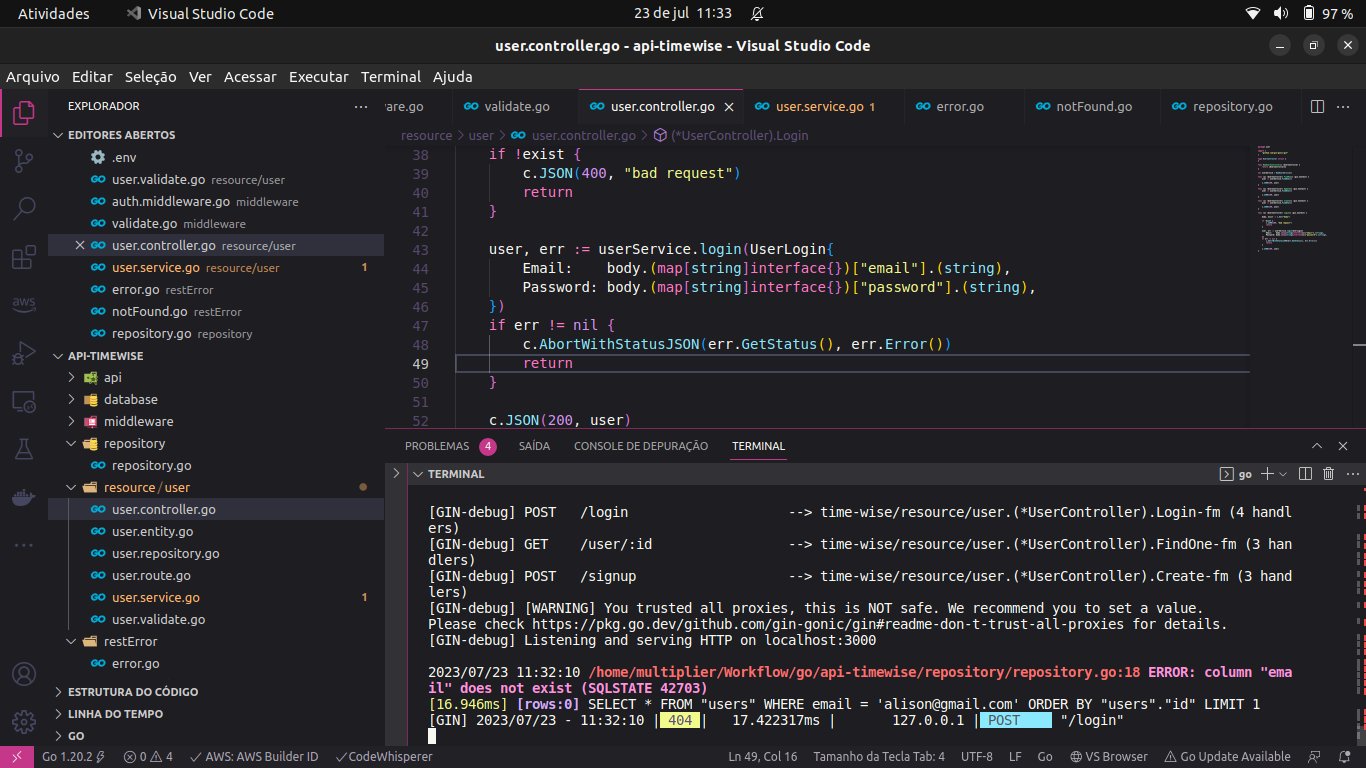Viewport: 1366px width, 768px height.
Task: Click the remote window indicator in status bar
Action: tap(17, 757)
